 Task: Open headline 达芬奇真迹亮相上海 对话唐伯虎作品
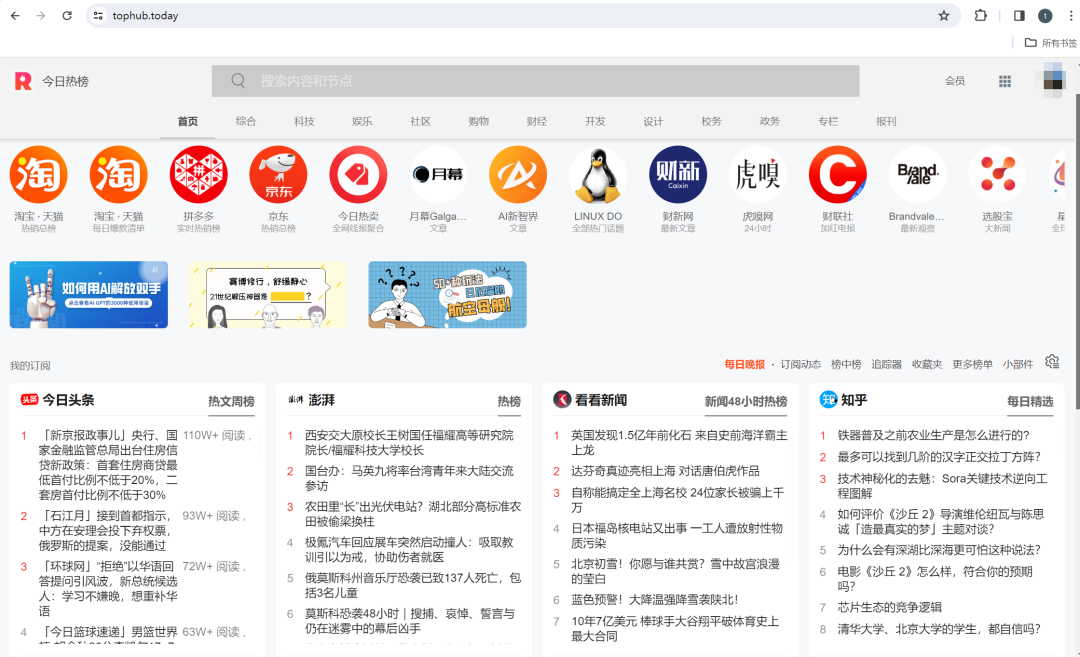pyautogui.click(x=665, y=471)
